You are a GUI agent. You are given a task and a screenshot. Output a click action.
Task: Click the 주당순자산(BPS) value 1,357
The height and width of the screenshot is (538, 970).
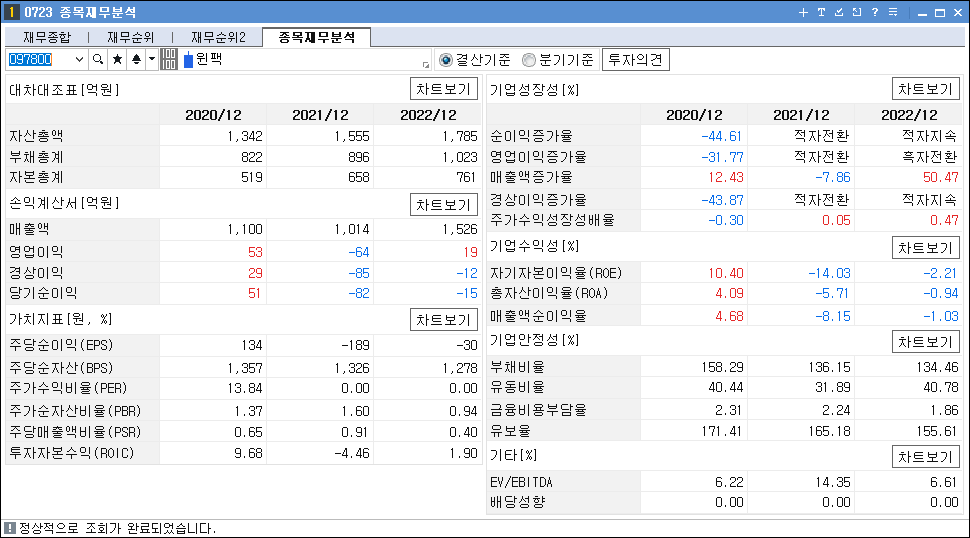click(245, 369)
